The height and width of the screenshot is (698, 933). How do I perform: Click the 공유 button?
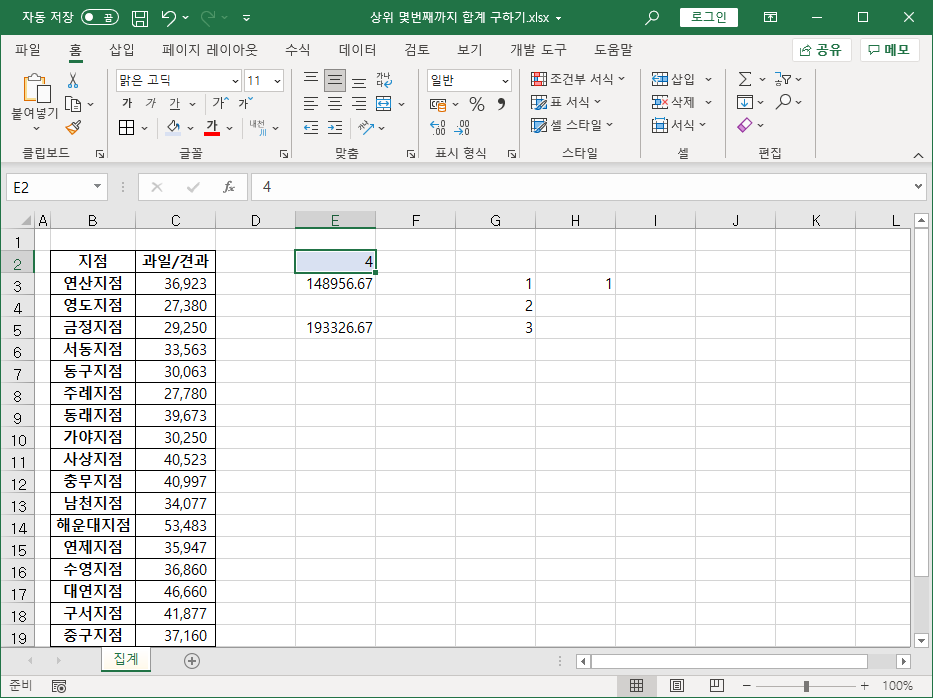822,50
